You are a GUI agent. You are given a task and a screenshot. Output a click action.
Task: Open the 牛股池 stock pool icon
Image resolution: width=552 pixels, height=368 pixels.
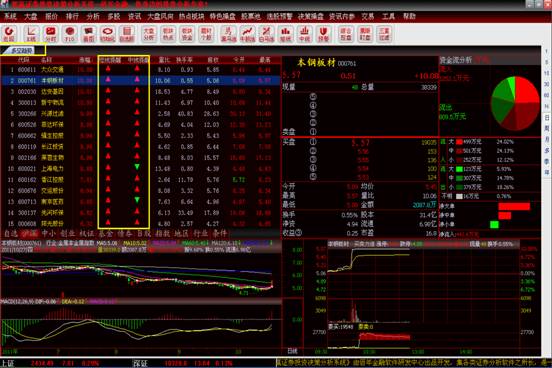247,34
